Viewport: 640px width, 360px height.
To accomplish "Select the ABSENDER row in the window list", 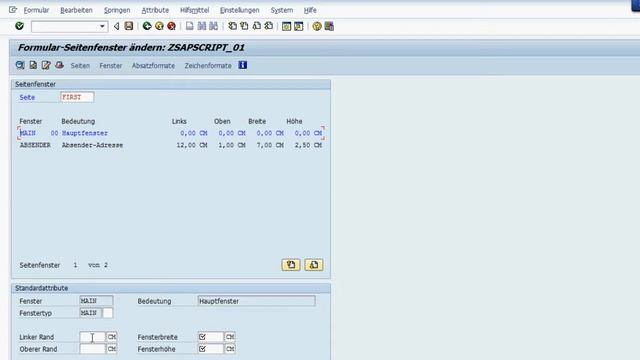I will pos(171,145).
